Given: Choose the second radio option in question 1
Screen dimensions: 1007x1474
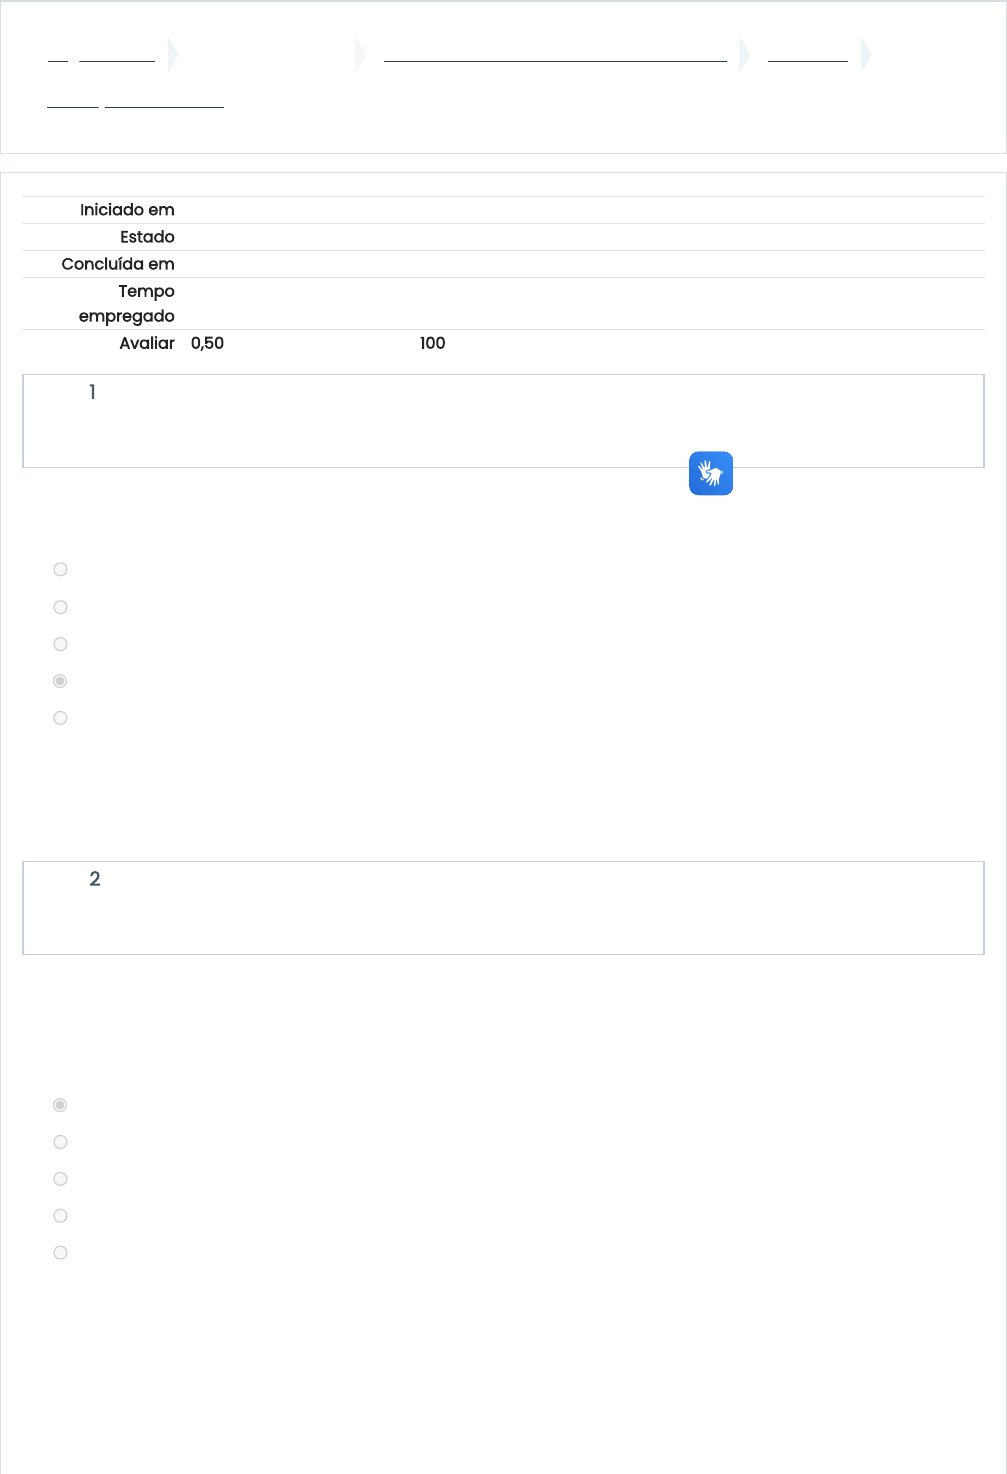Looking at the screenshot, I should (60, 607).
